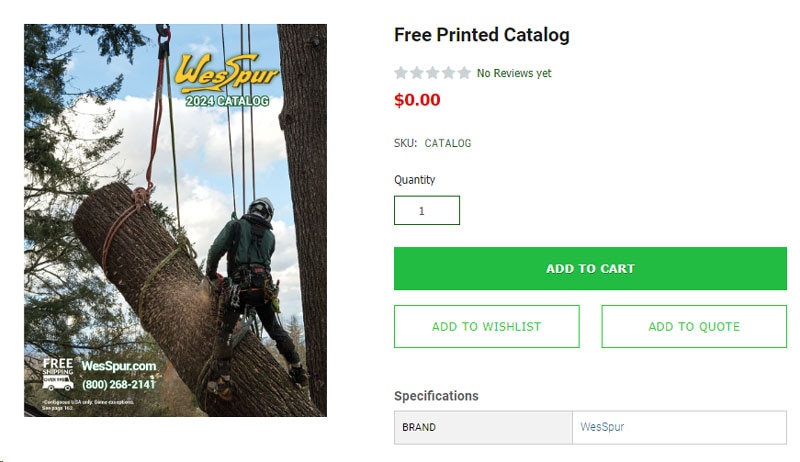Focus the Quantity input field

pyautogui.click(x=427, y=210)
